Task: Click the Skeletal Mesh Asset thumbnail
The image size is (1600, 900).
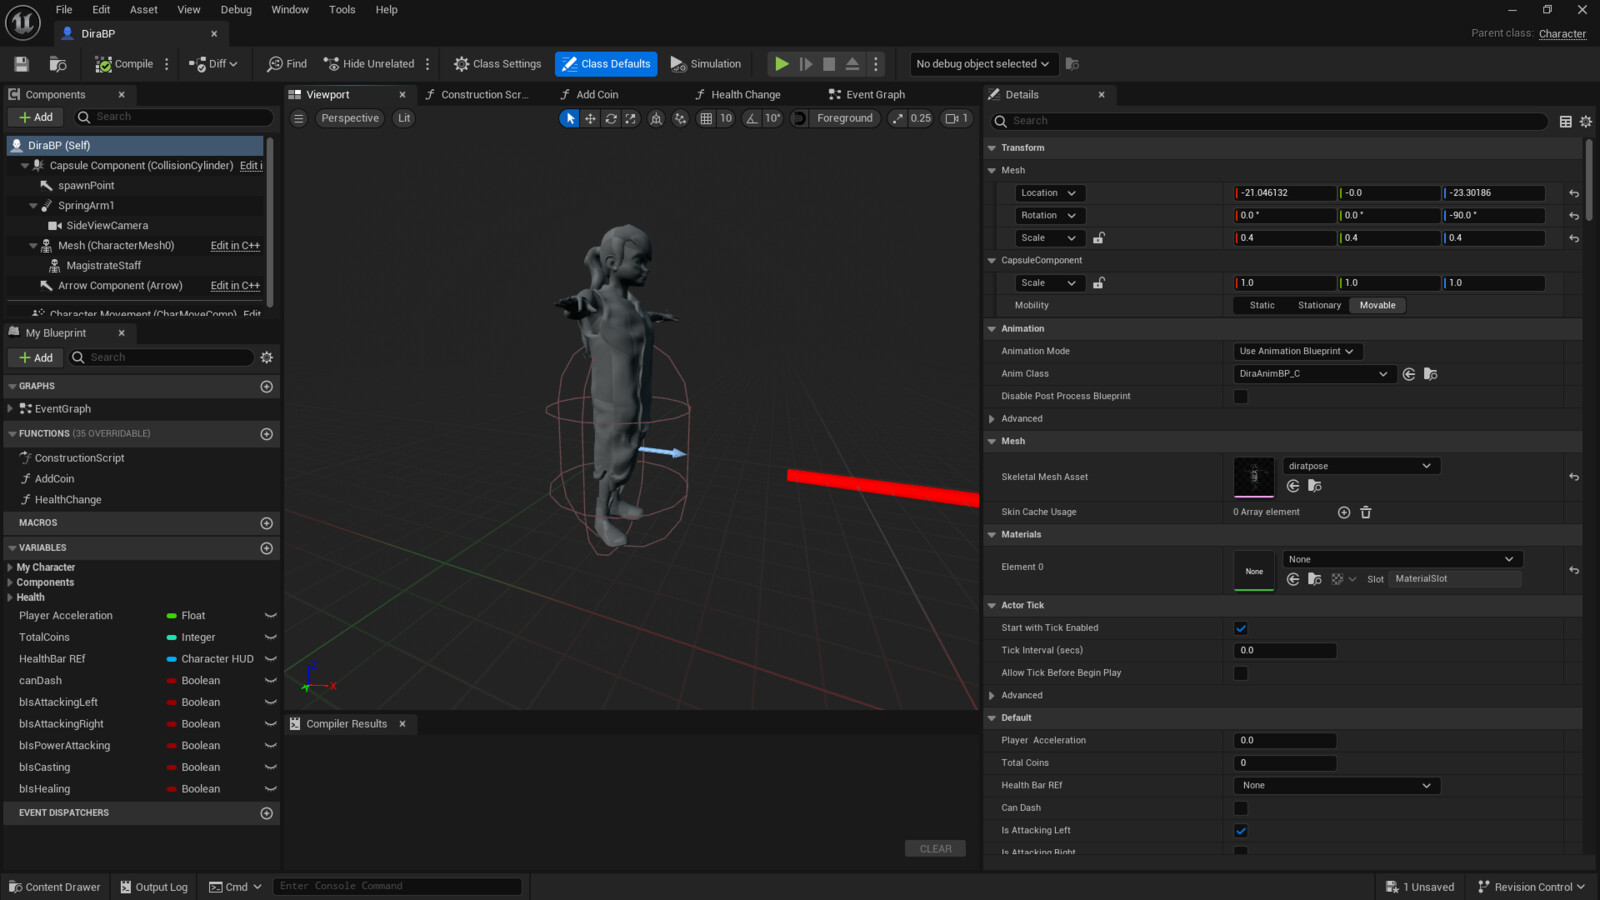Action: (x=1253, y=477)
